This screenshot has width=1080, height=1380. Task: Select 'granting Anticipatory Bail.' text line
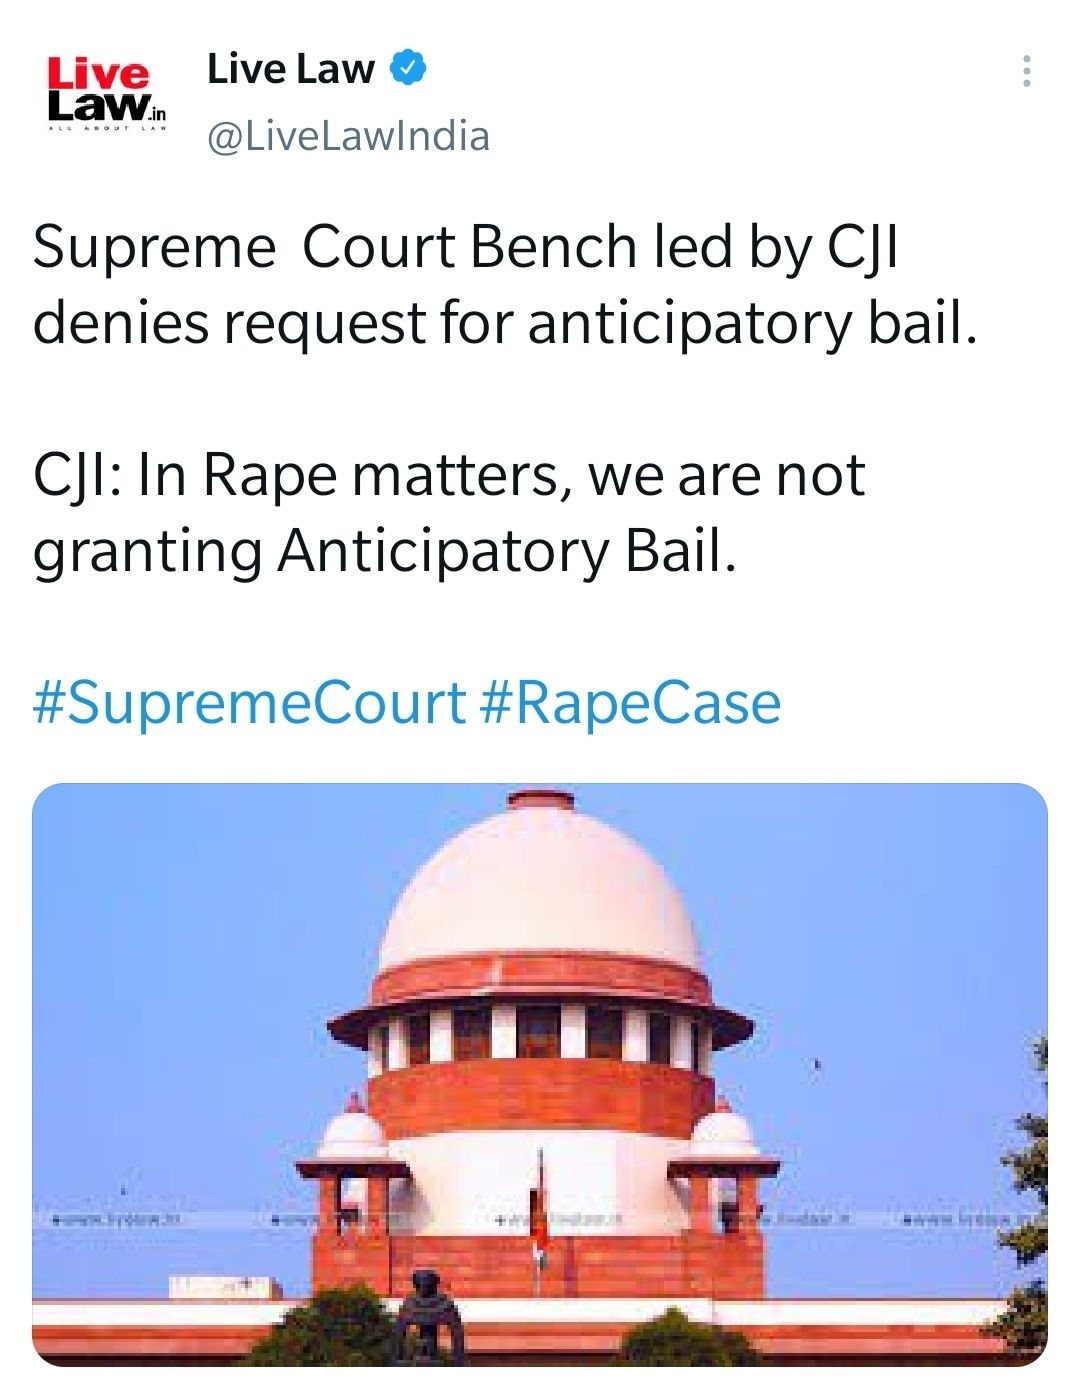385,551
